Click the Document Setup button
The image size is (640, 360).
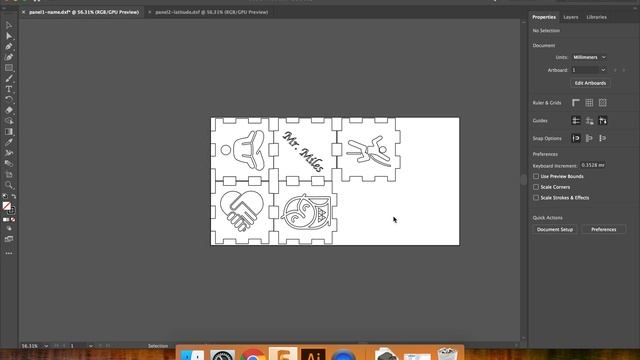pos(555,229)
